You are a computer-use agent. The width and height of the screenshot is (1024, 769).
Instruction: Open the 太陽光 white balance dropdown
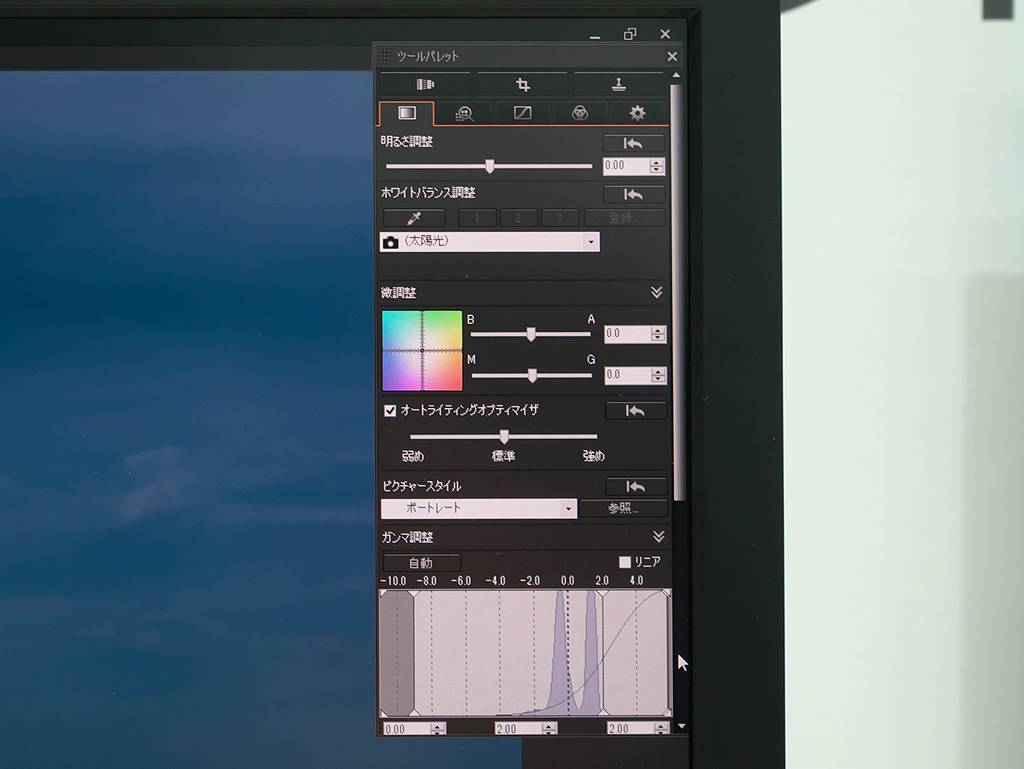pyautogui.click(x=490, y=242)
